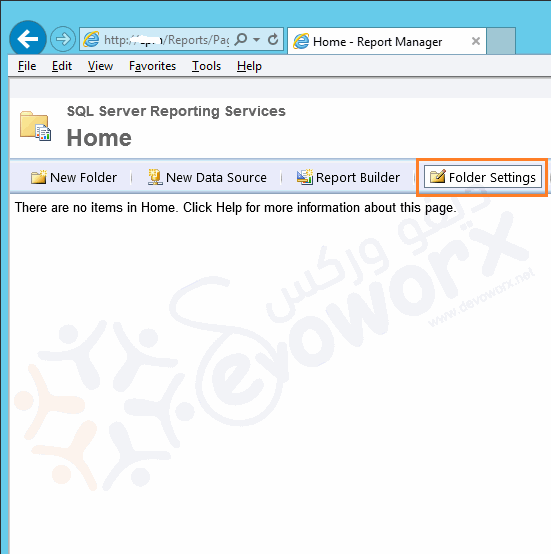Open the Tools menu
551x554 pixels.
point(206,66)
